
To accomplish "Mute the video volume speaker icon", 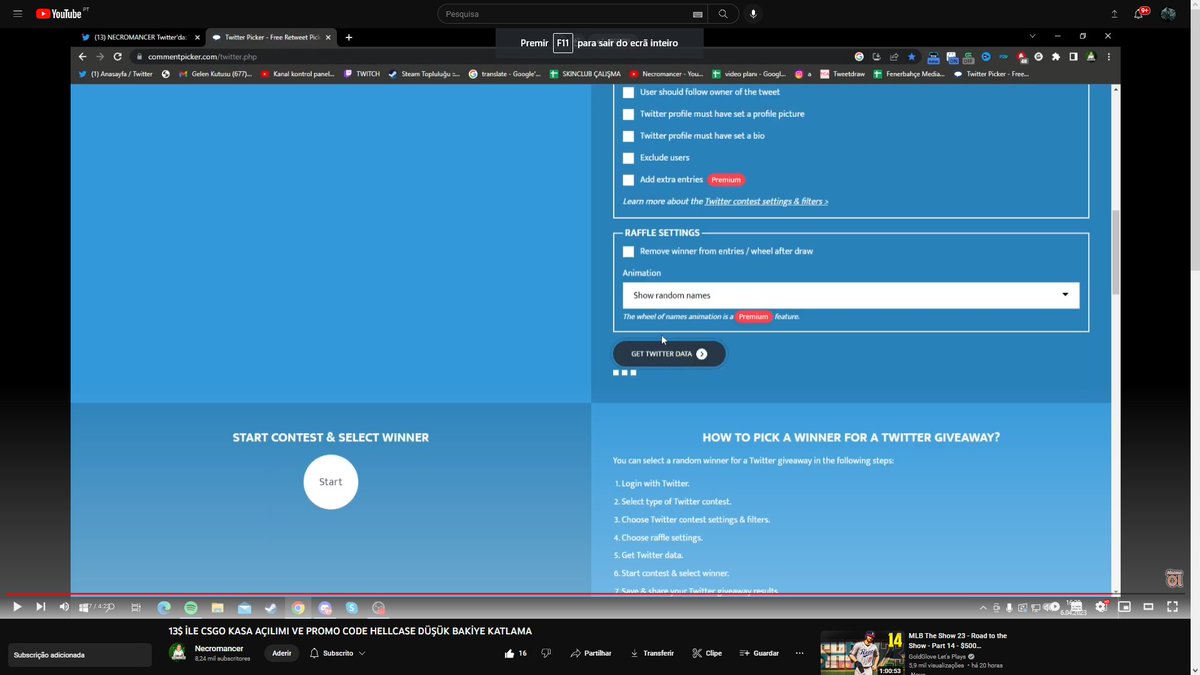I will (64, 607).
